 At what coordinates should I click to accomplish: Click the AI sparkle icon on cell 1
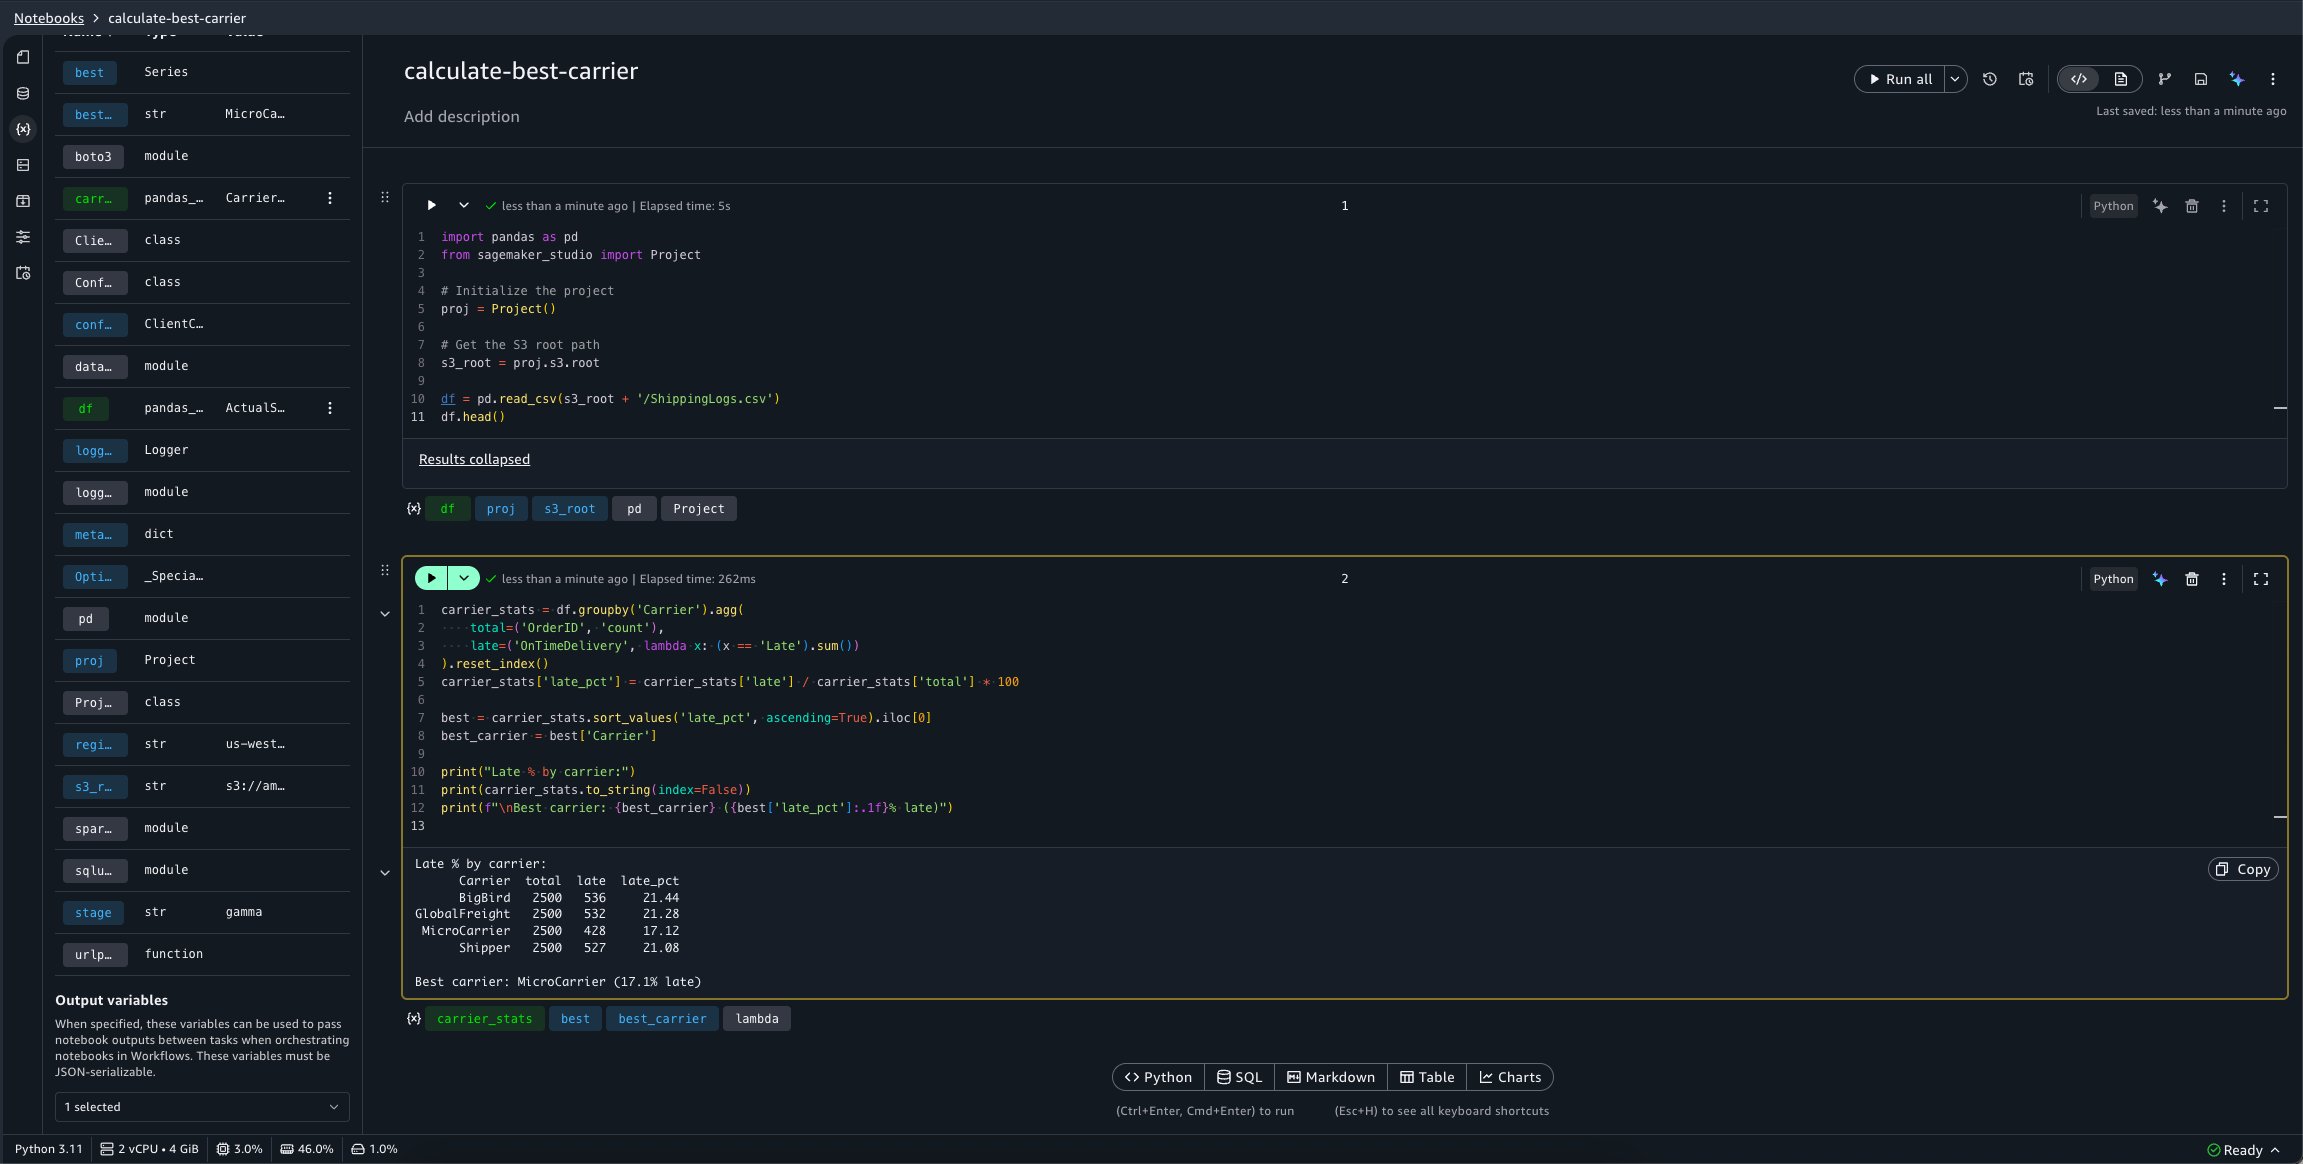[2160, 206]
